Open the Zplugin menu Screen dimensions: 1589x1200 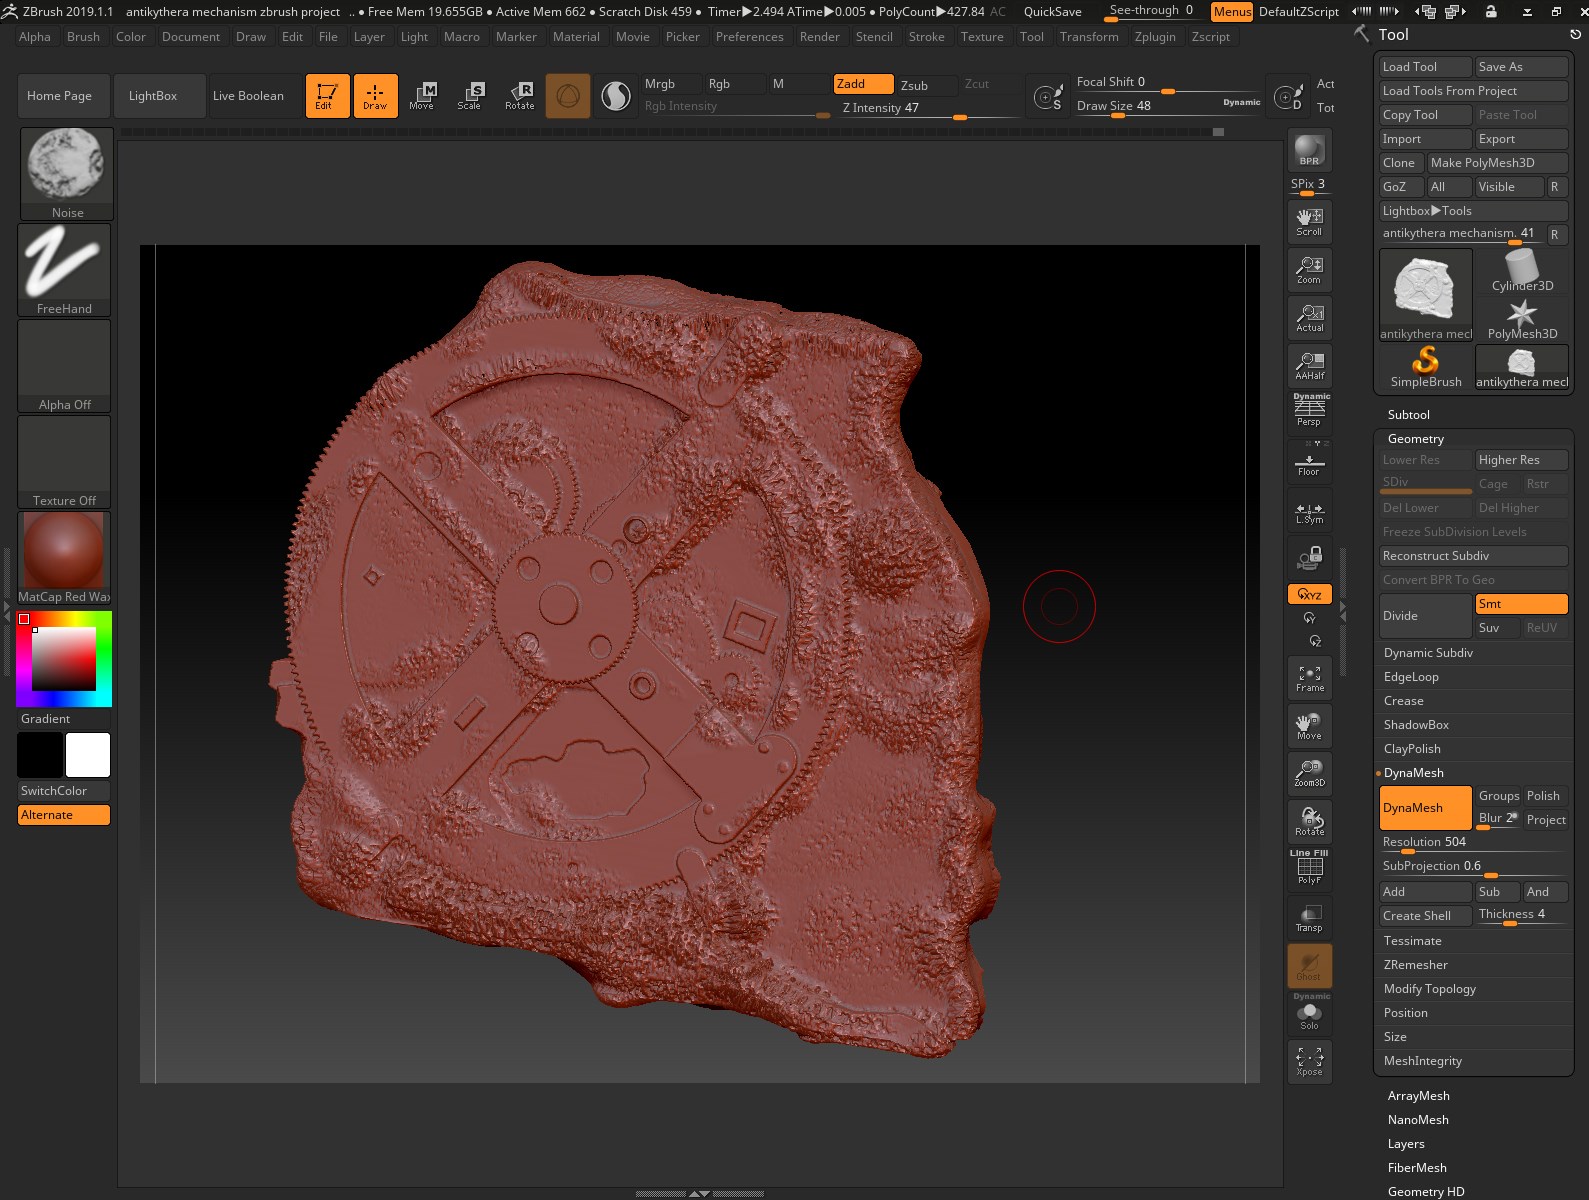(1154, 37)
